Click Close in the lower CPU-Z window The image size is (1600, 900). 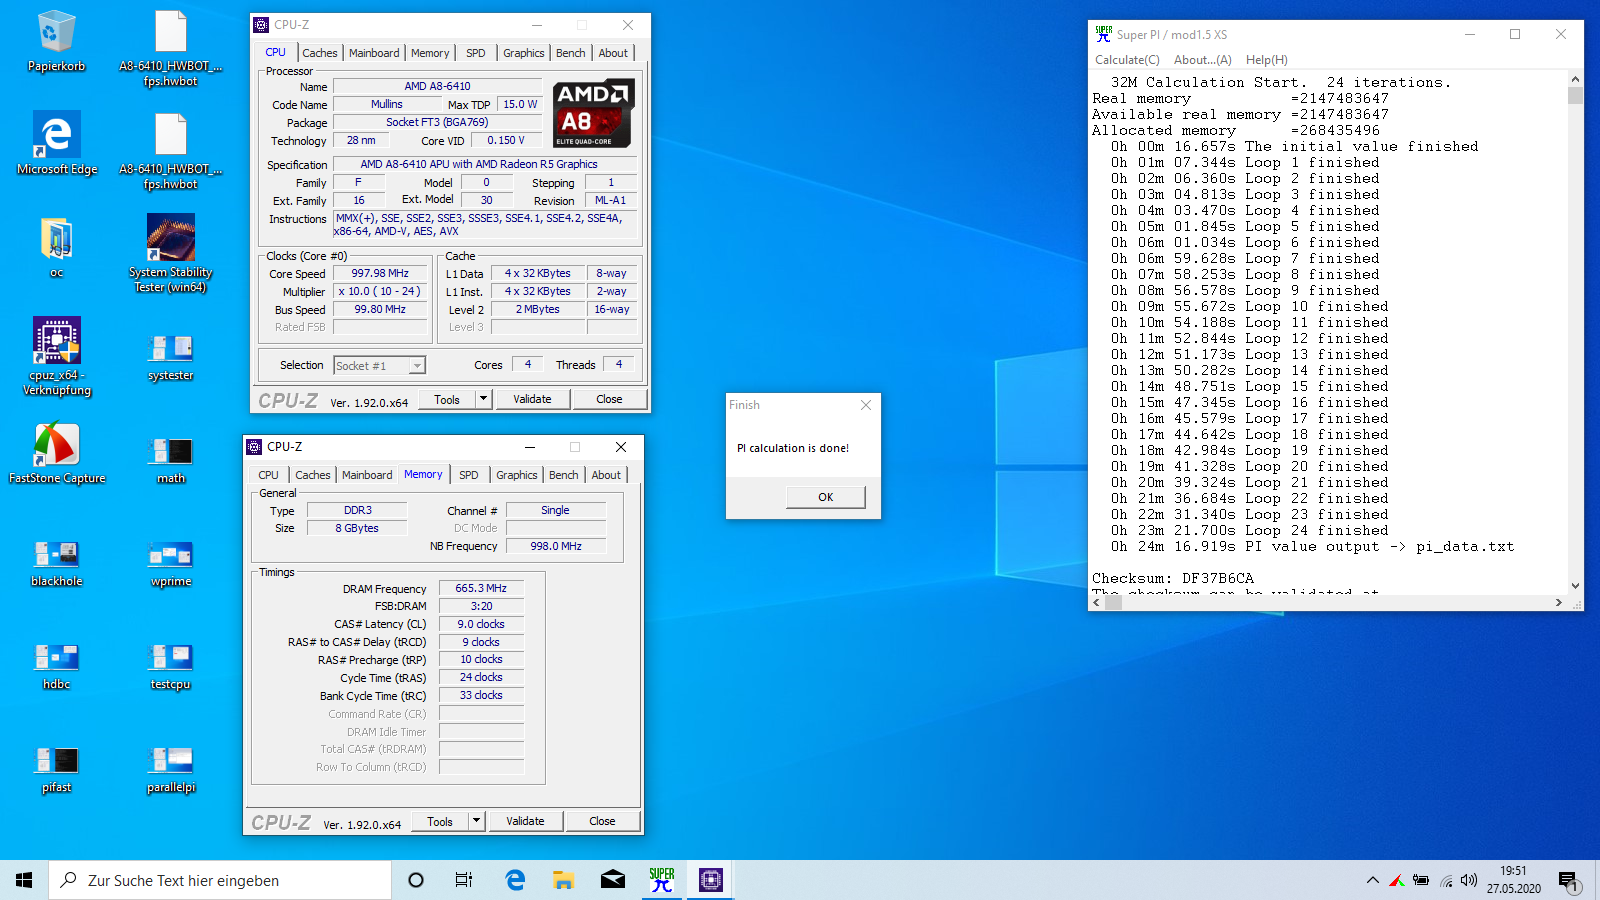[602, 821]
